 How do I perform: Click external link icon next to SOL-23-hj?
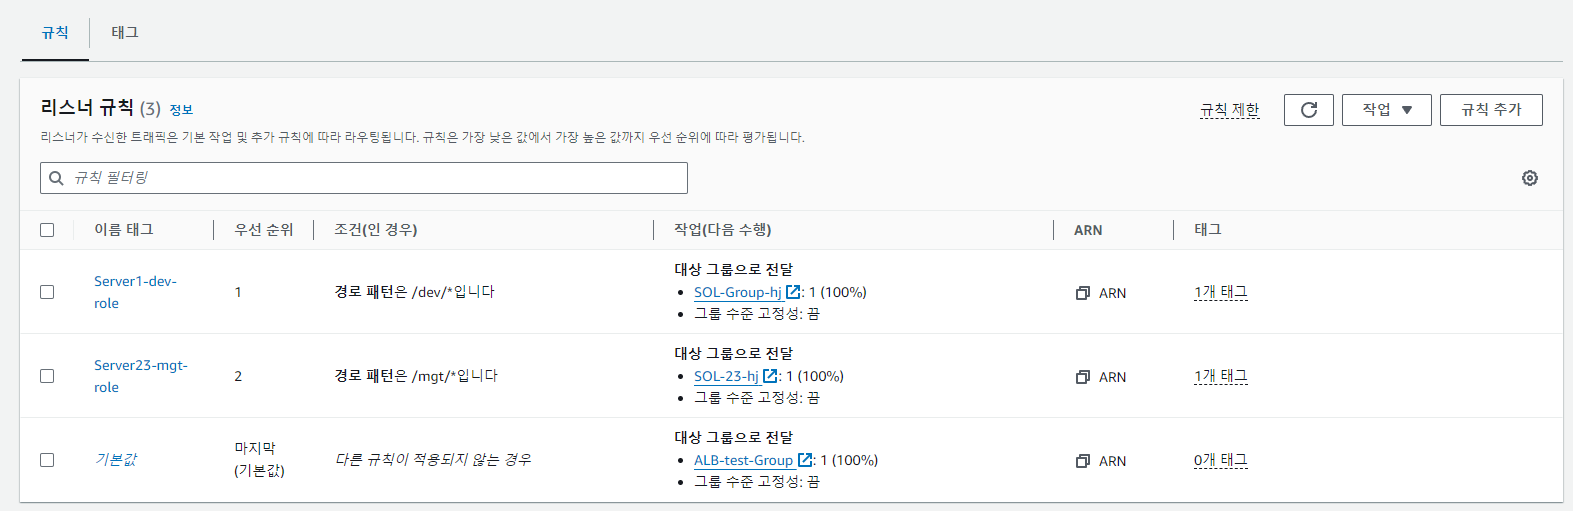[x=770, y=376]
